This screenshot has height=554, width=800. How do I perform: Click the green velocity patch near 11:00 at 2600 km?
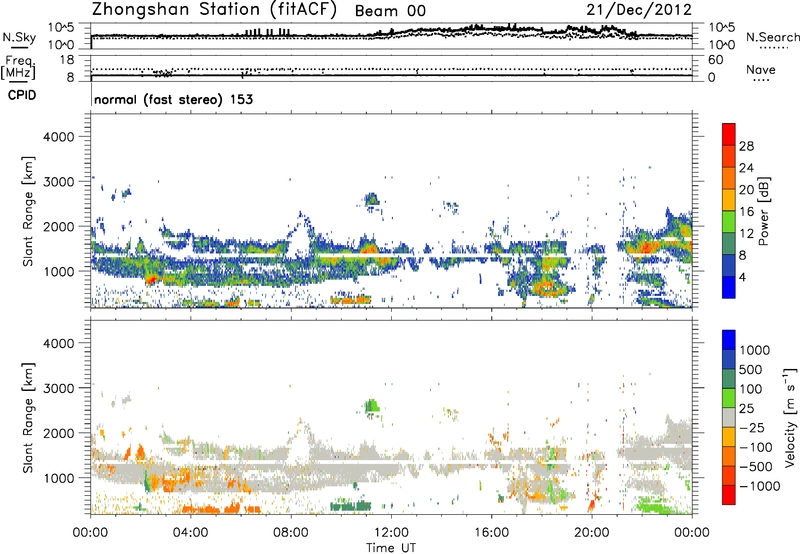[x=372, y=406]
